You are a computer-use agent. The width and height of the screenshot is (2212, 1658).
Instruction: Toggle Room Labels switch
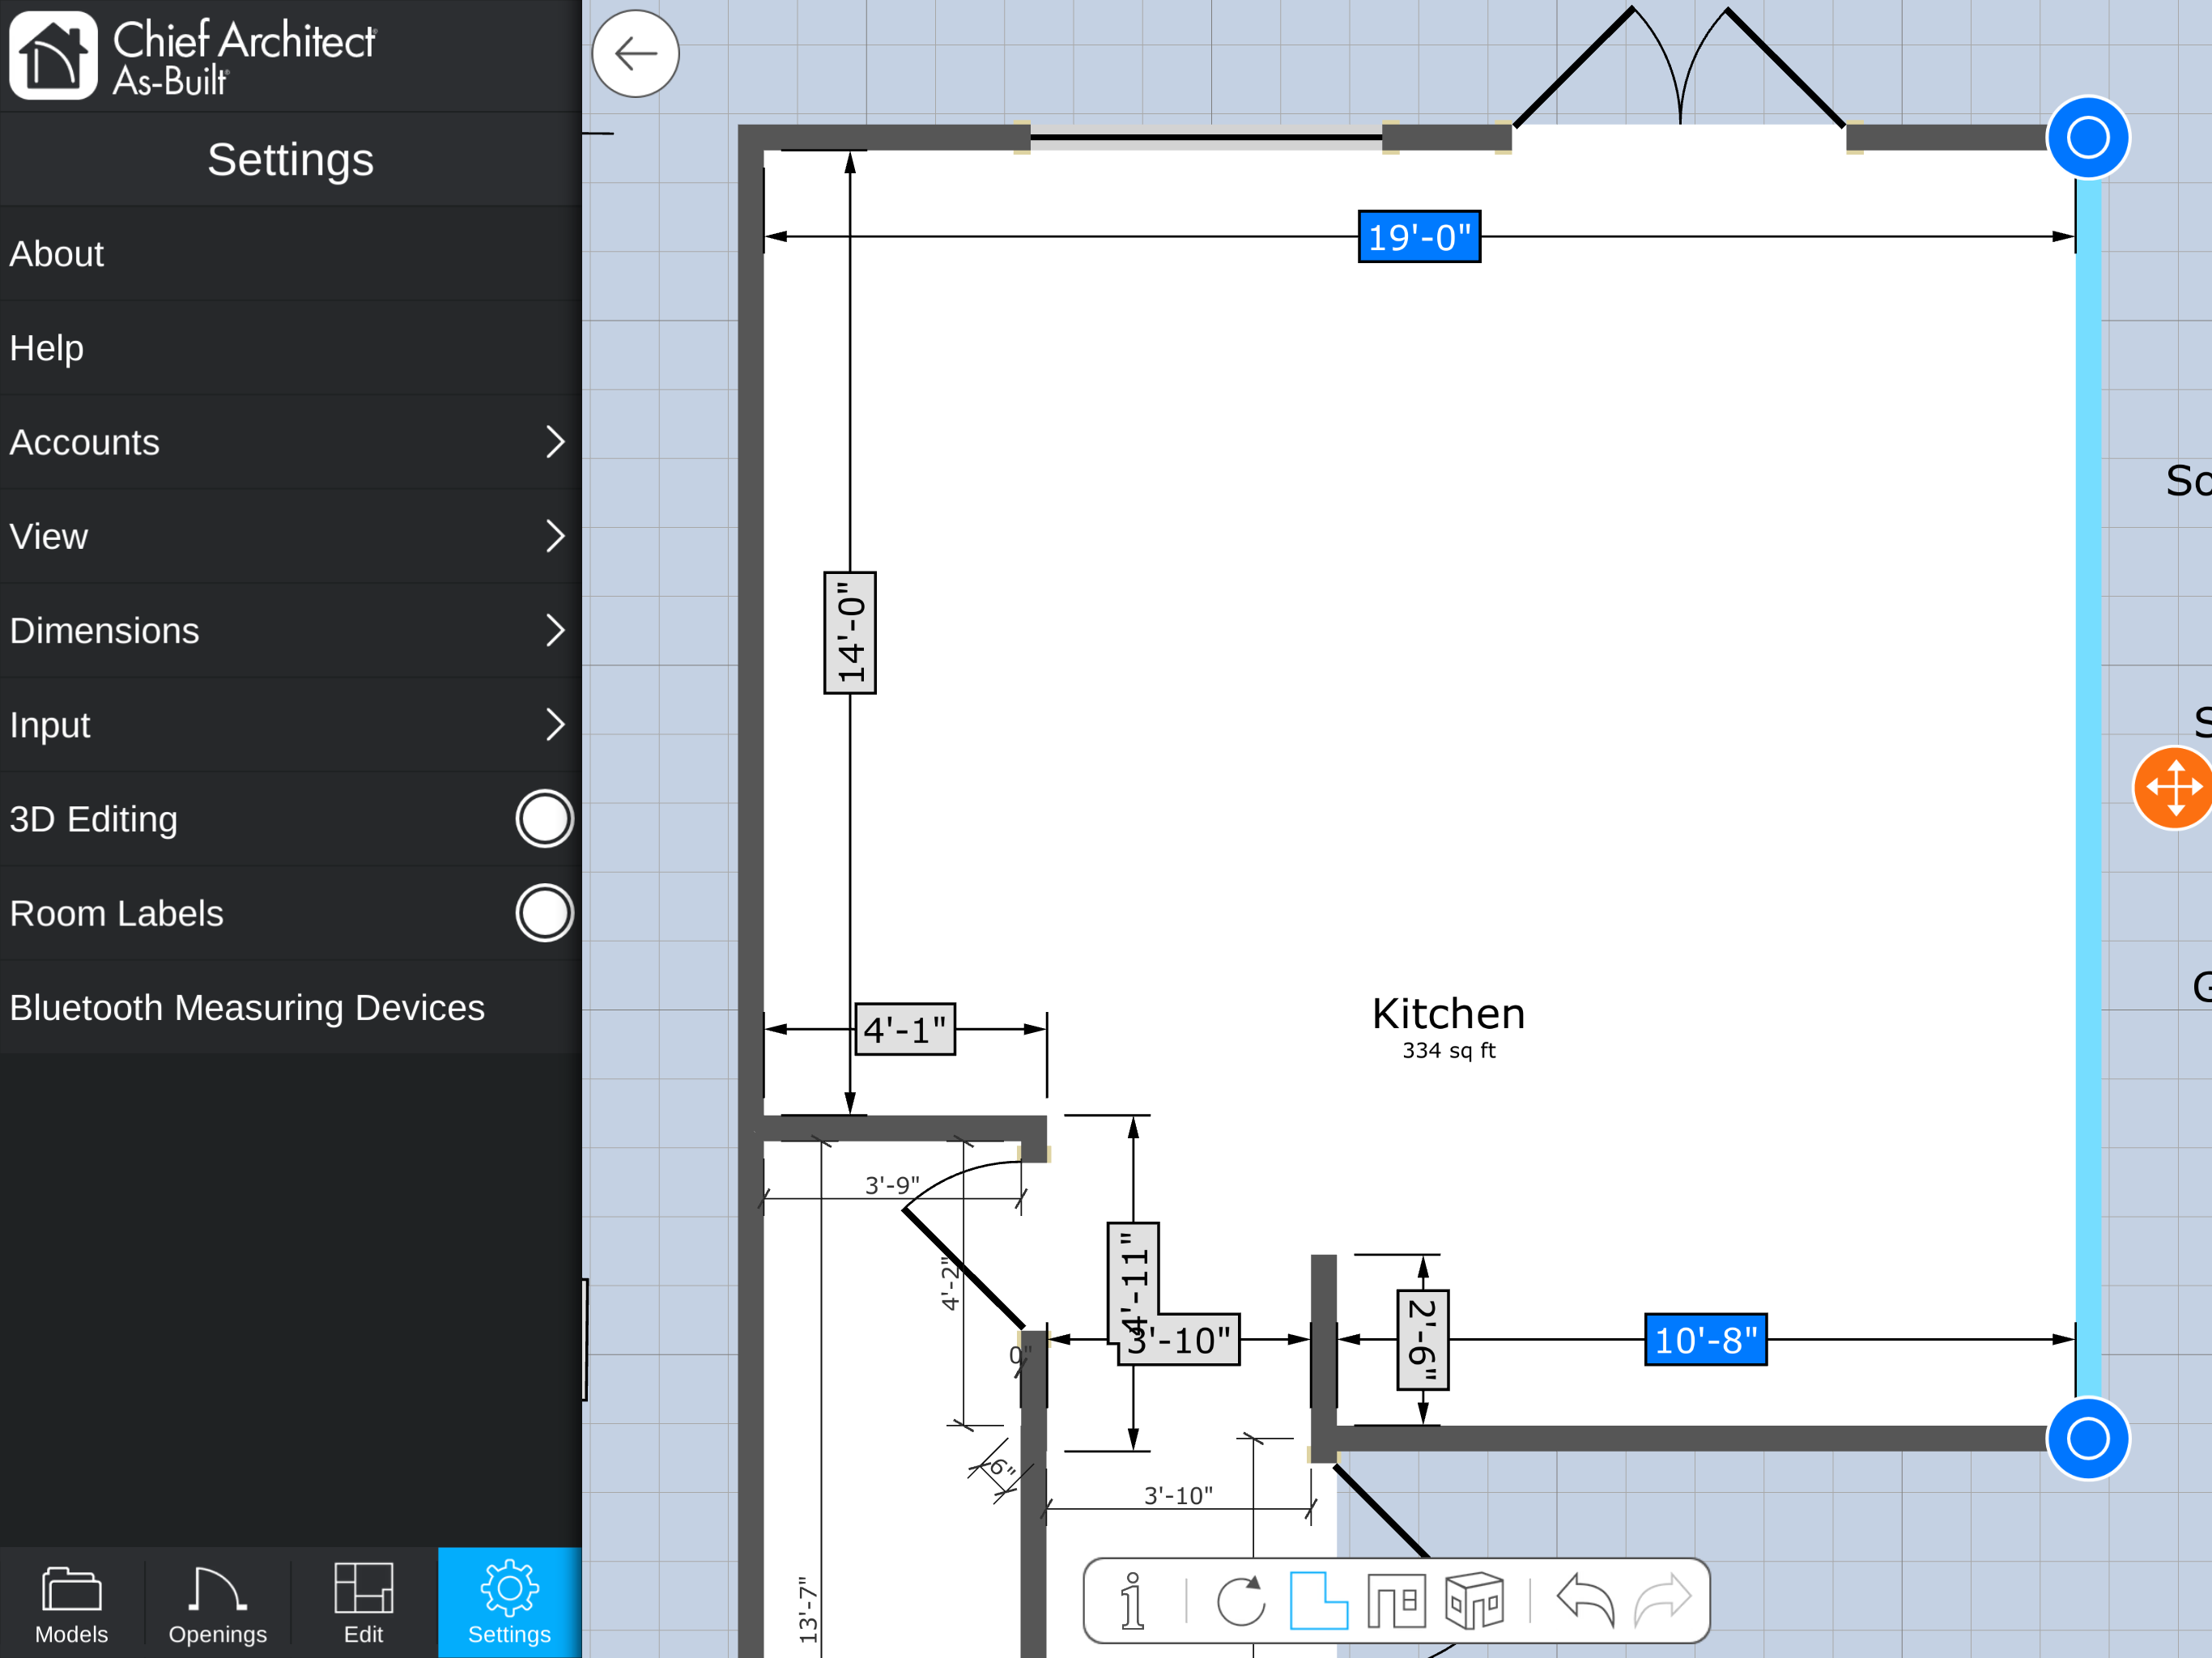pos(544,913)
